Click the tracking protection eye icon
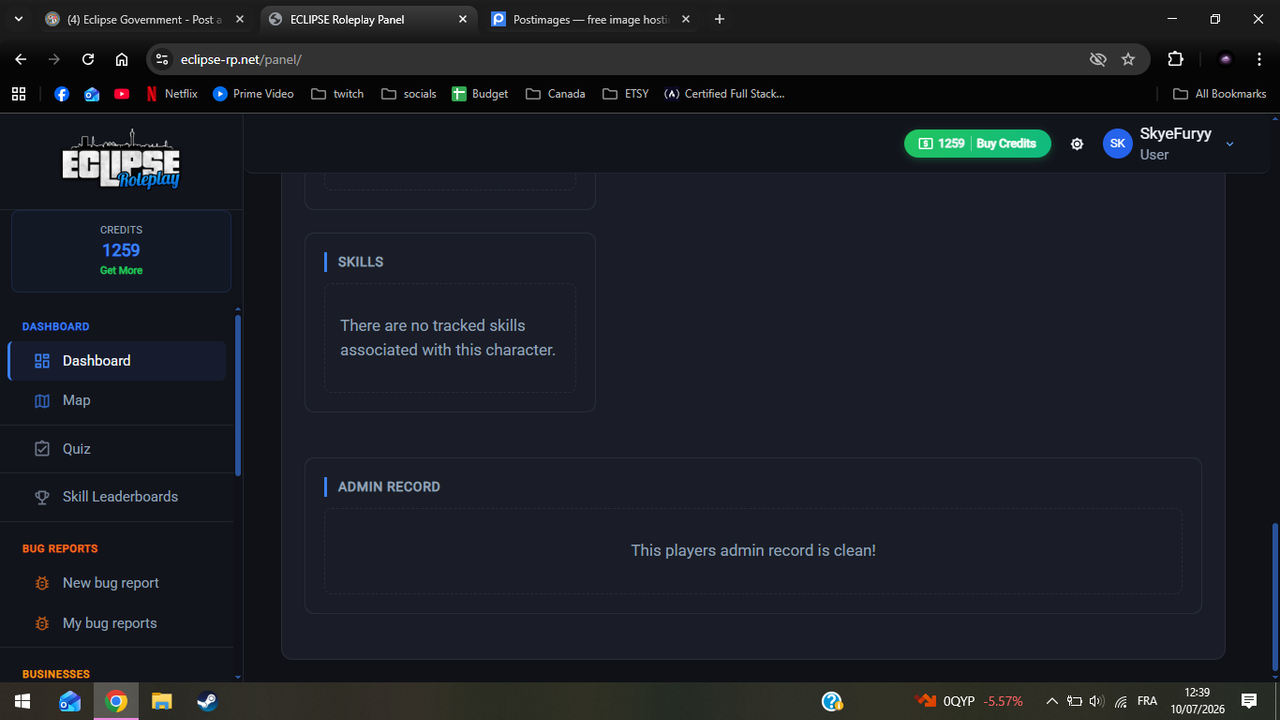Screen dimensions: 1280x720 pyautogui.click(x=1098, y=60)
